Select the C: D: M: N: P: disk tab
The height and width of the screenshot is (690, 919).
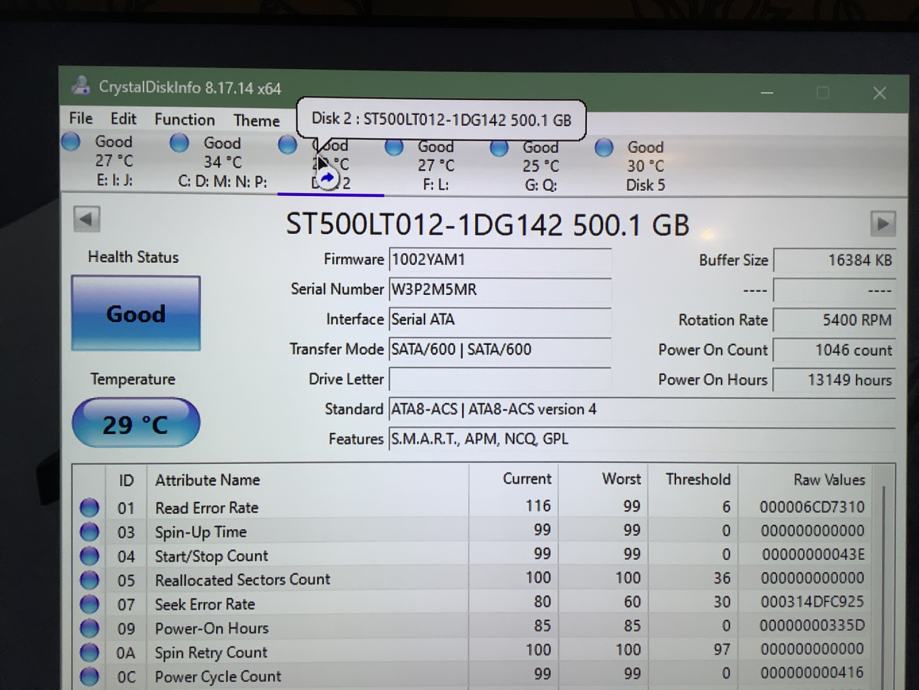click(222, 162)
